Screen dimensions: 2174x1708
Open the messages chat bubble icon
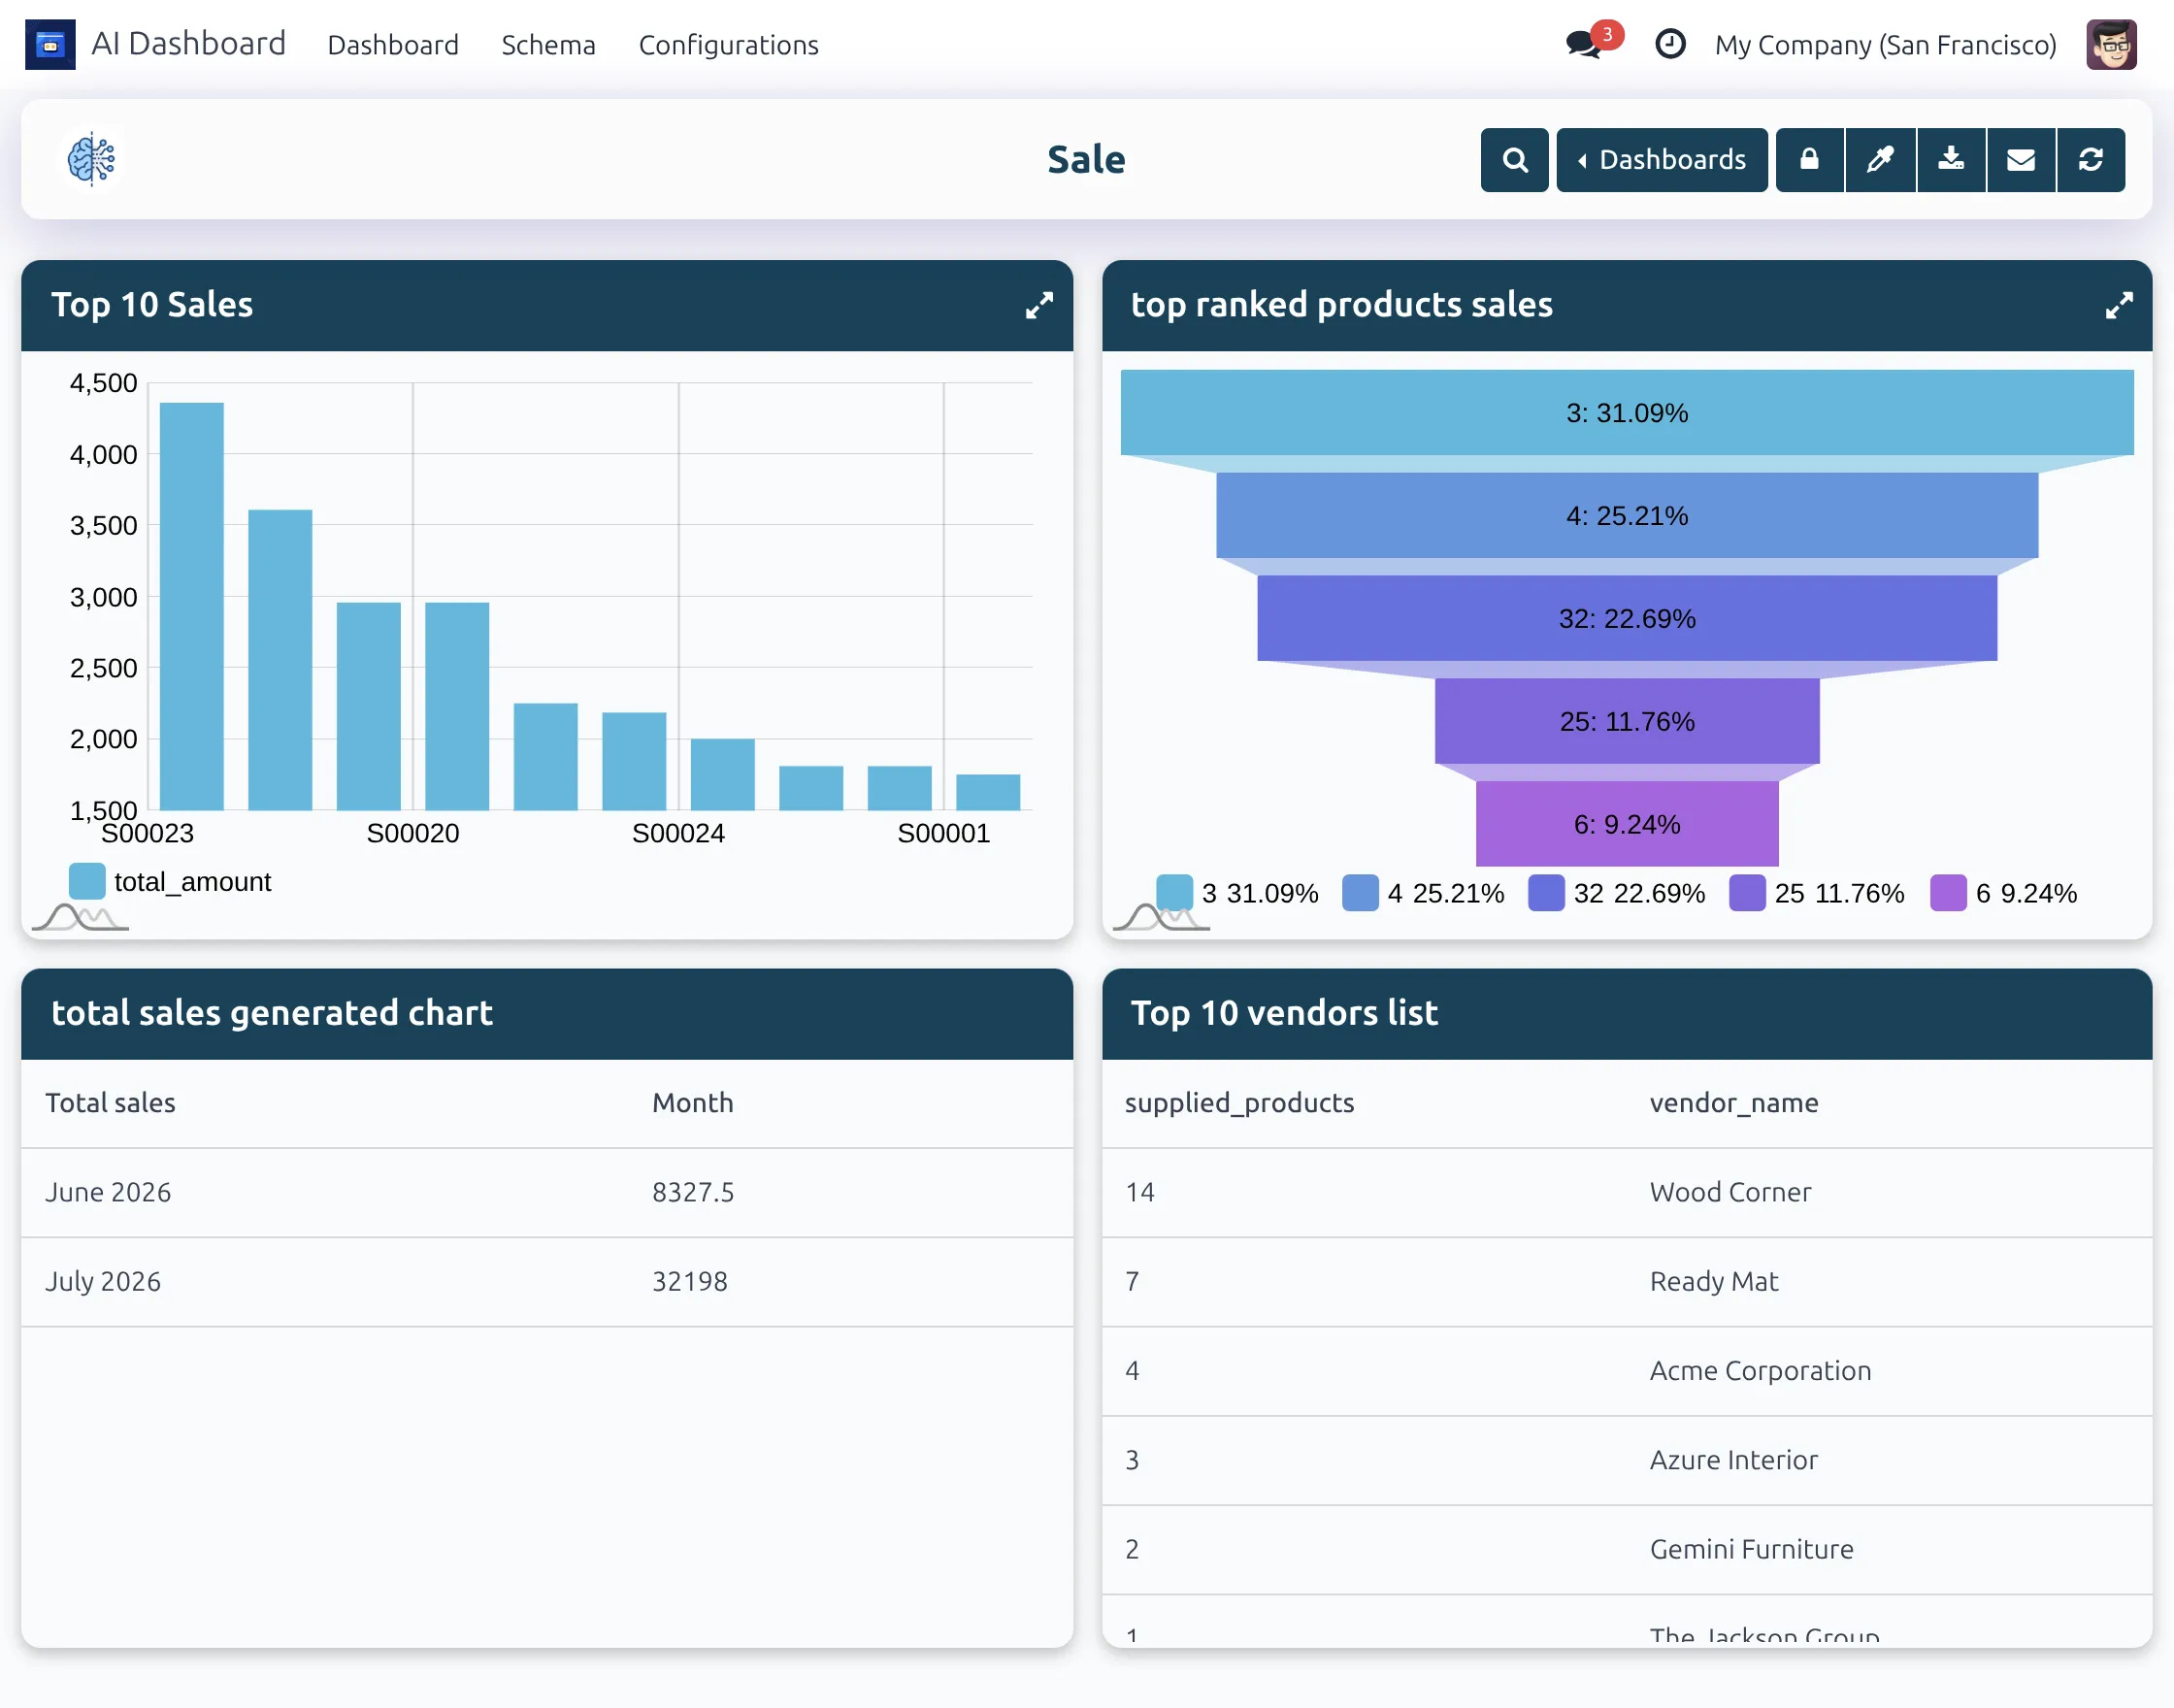click(x=1583, y=45)
